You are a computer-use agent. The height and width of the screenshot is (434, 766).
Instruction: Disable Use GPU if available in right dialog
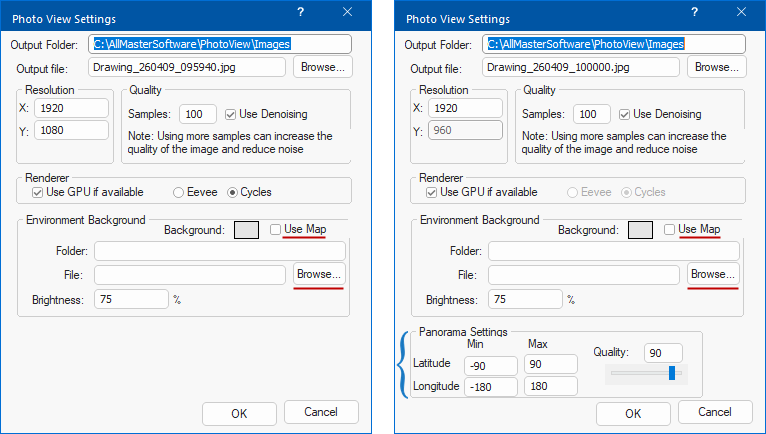(432, 192)
